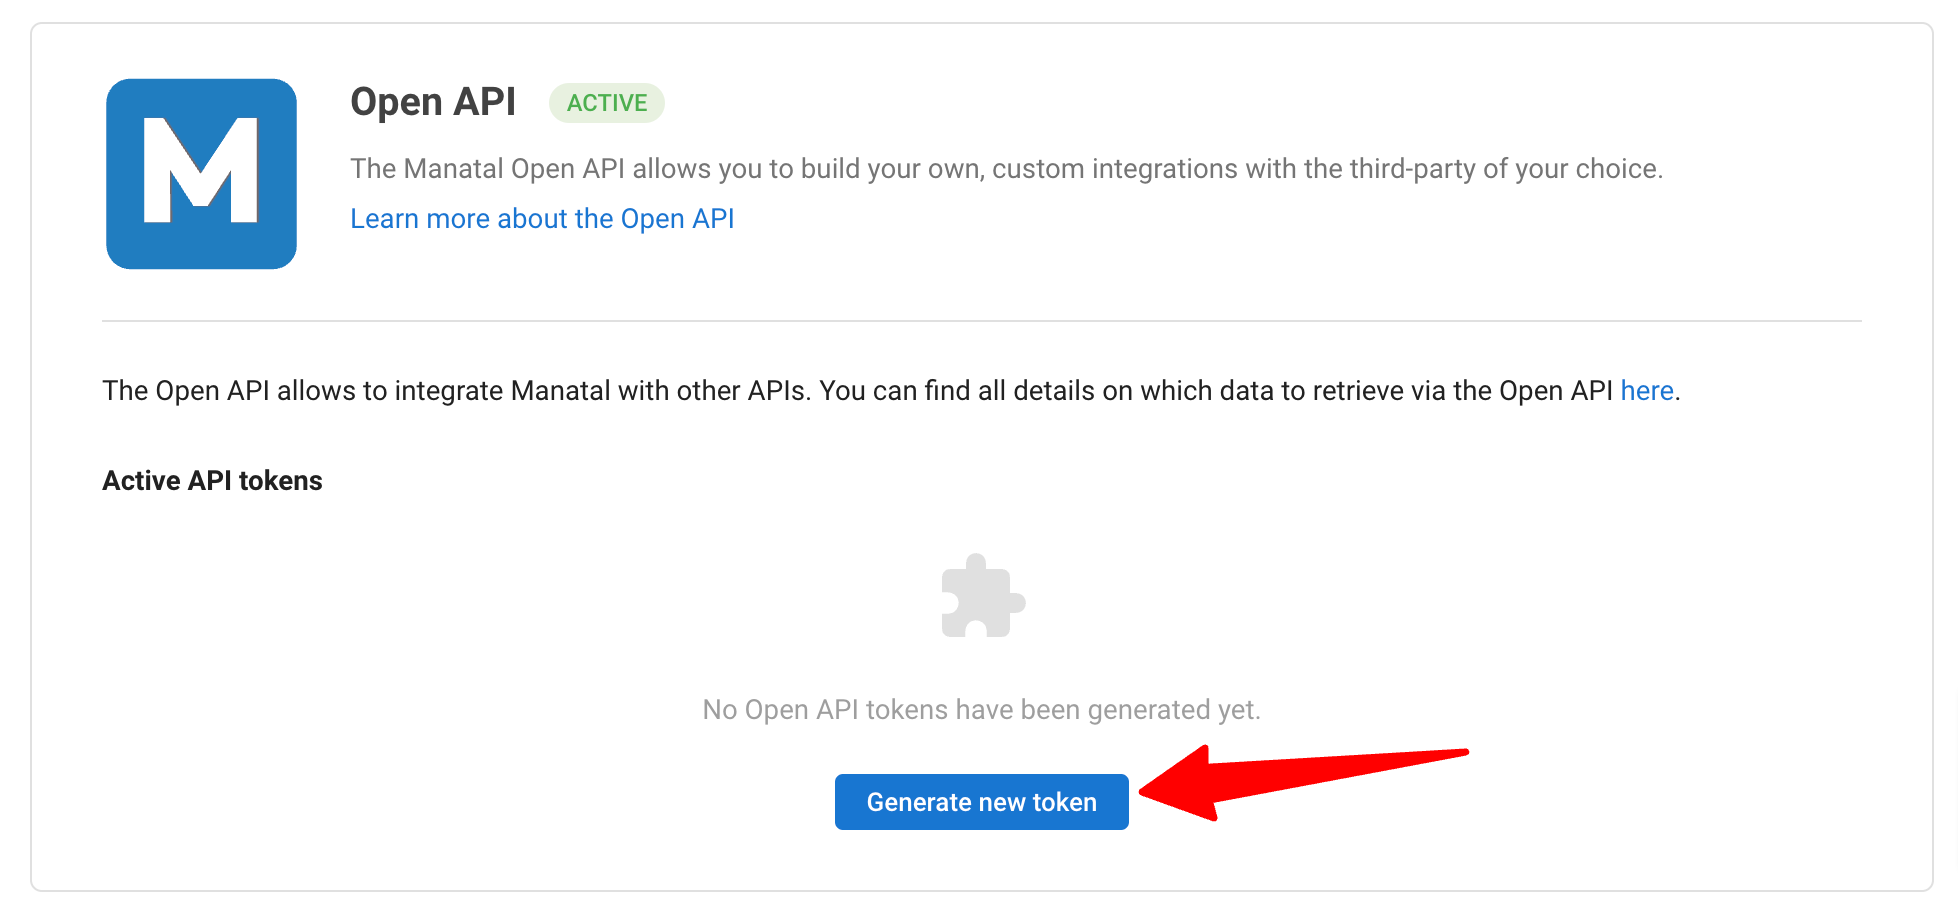Screen dimensions: 1958x922
Task: Click text 'The Open API allows to integrate Manatal'
Action: pos(356,390)
